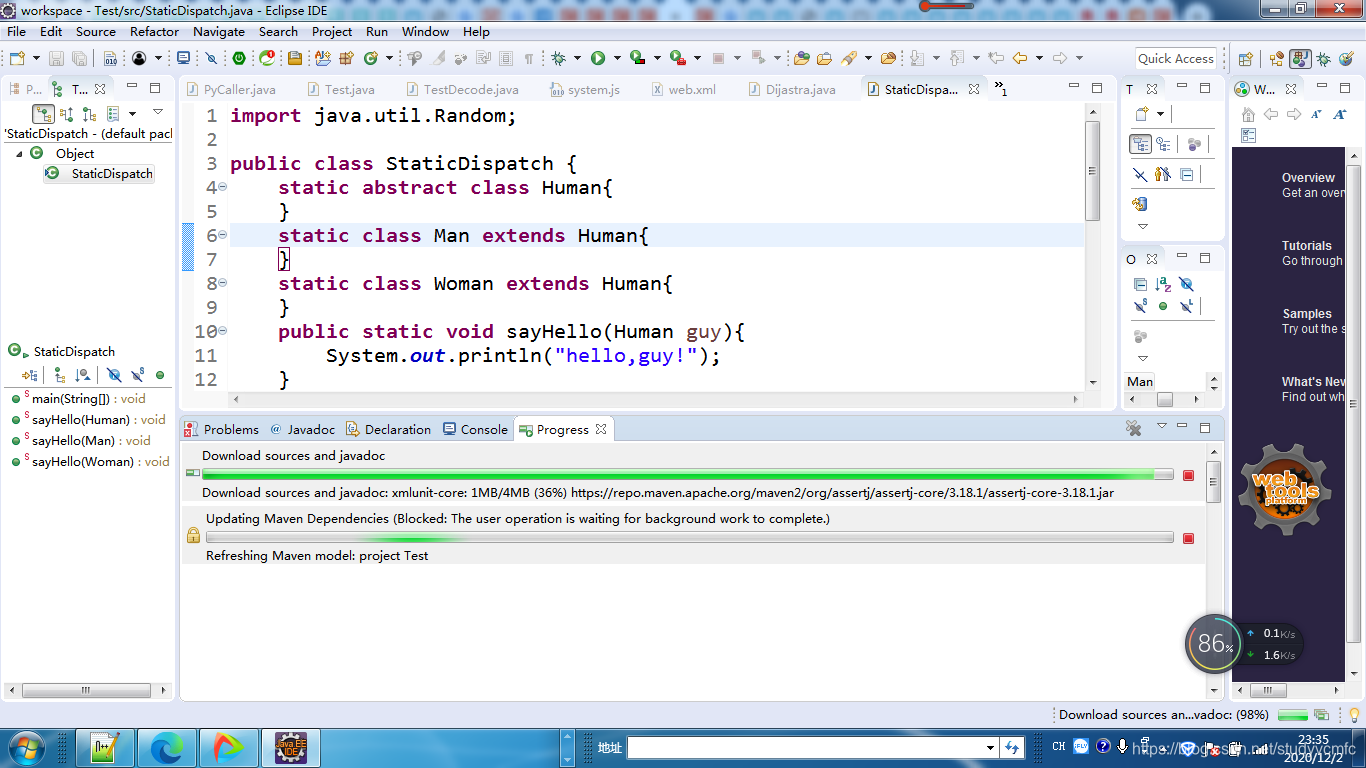1366x768 pixels.
Task: Click status bar download progress indicator
Action: click(1293, 715)
